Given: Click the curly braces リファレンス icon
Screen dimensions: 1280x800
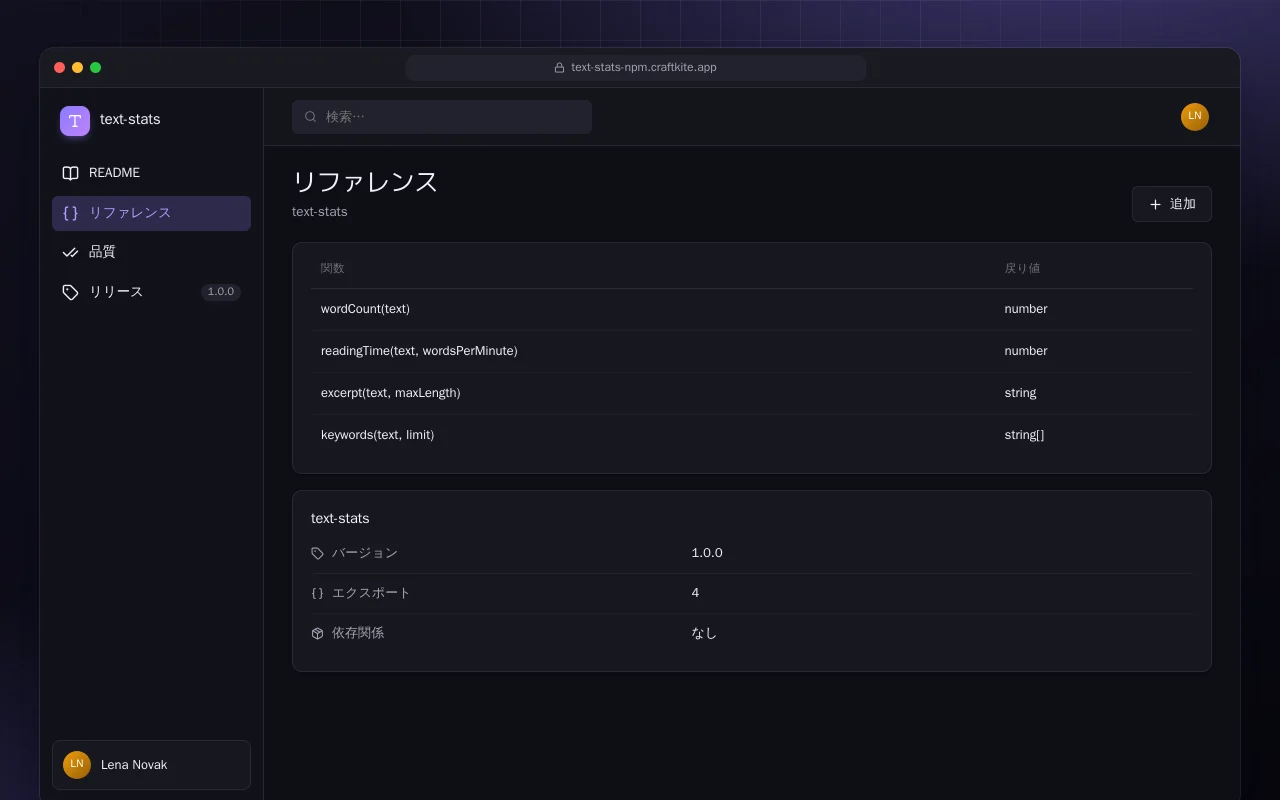Looking at the screenshot, I should point(70,213).
